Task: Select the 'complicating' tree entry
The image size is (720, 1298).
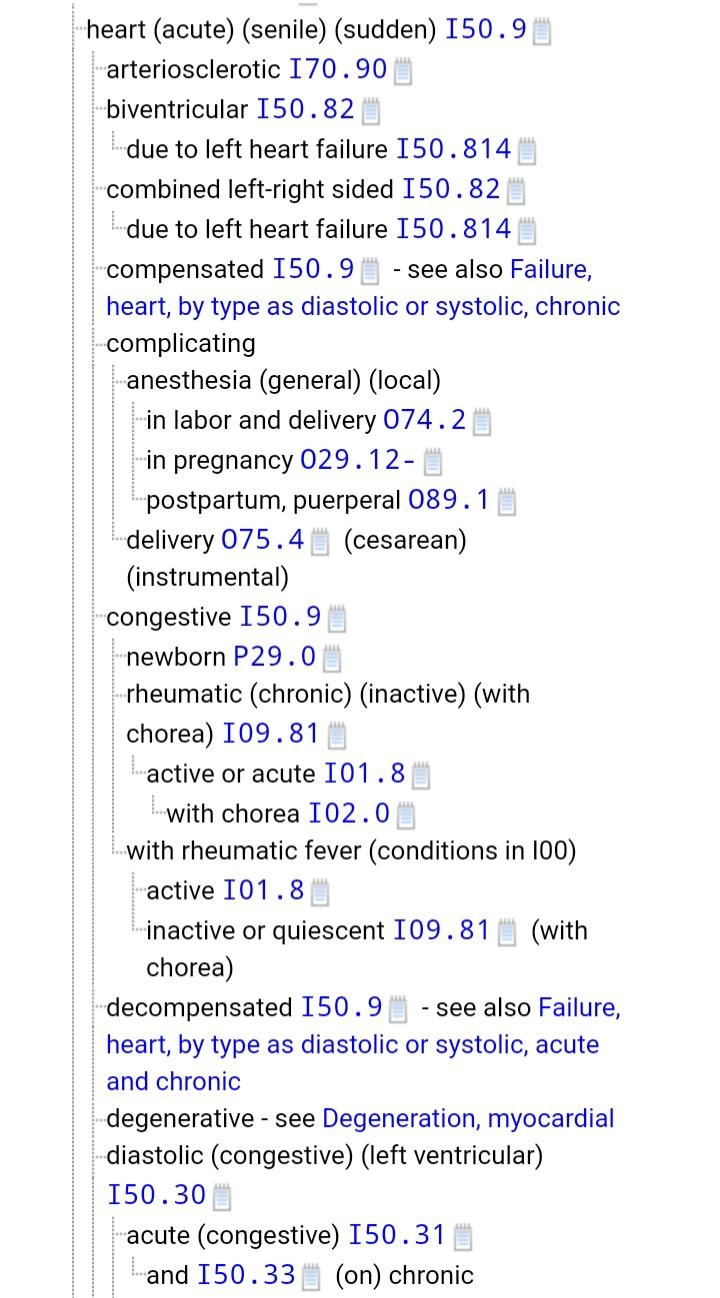Action: [x=180, y=343]
